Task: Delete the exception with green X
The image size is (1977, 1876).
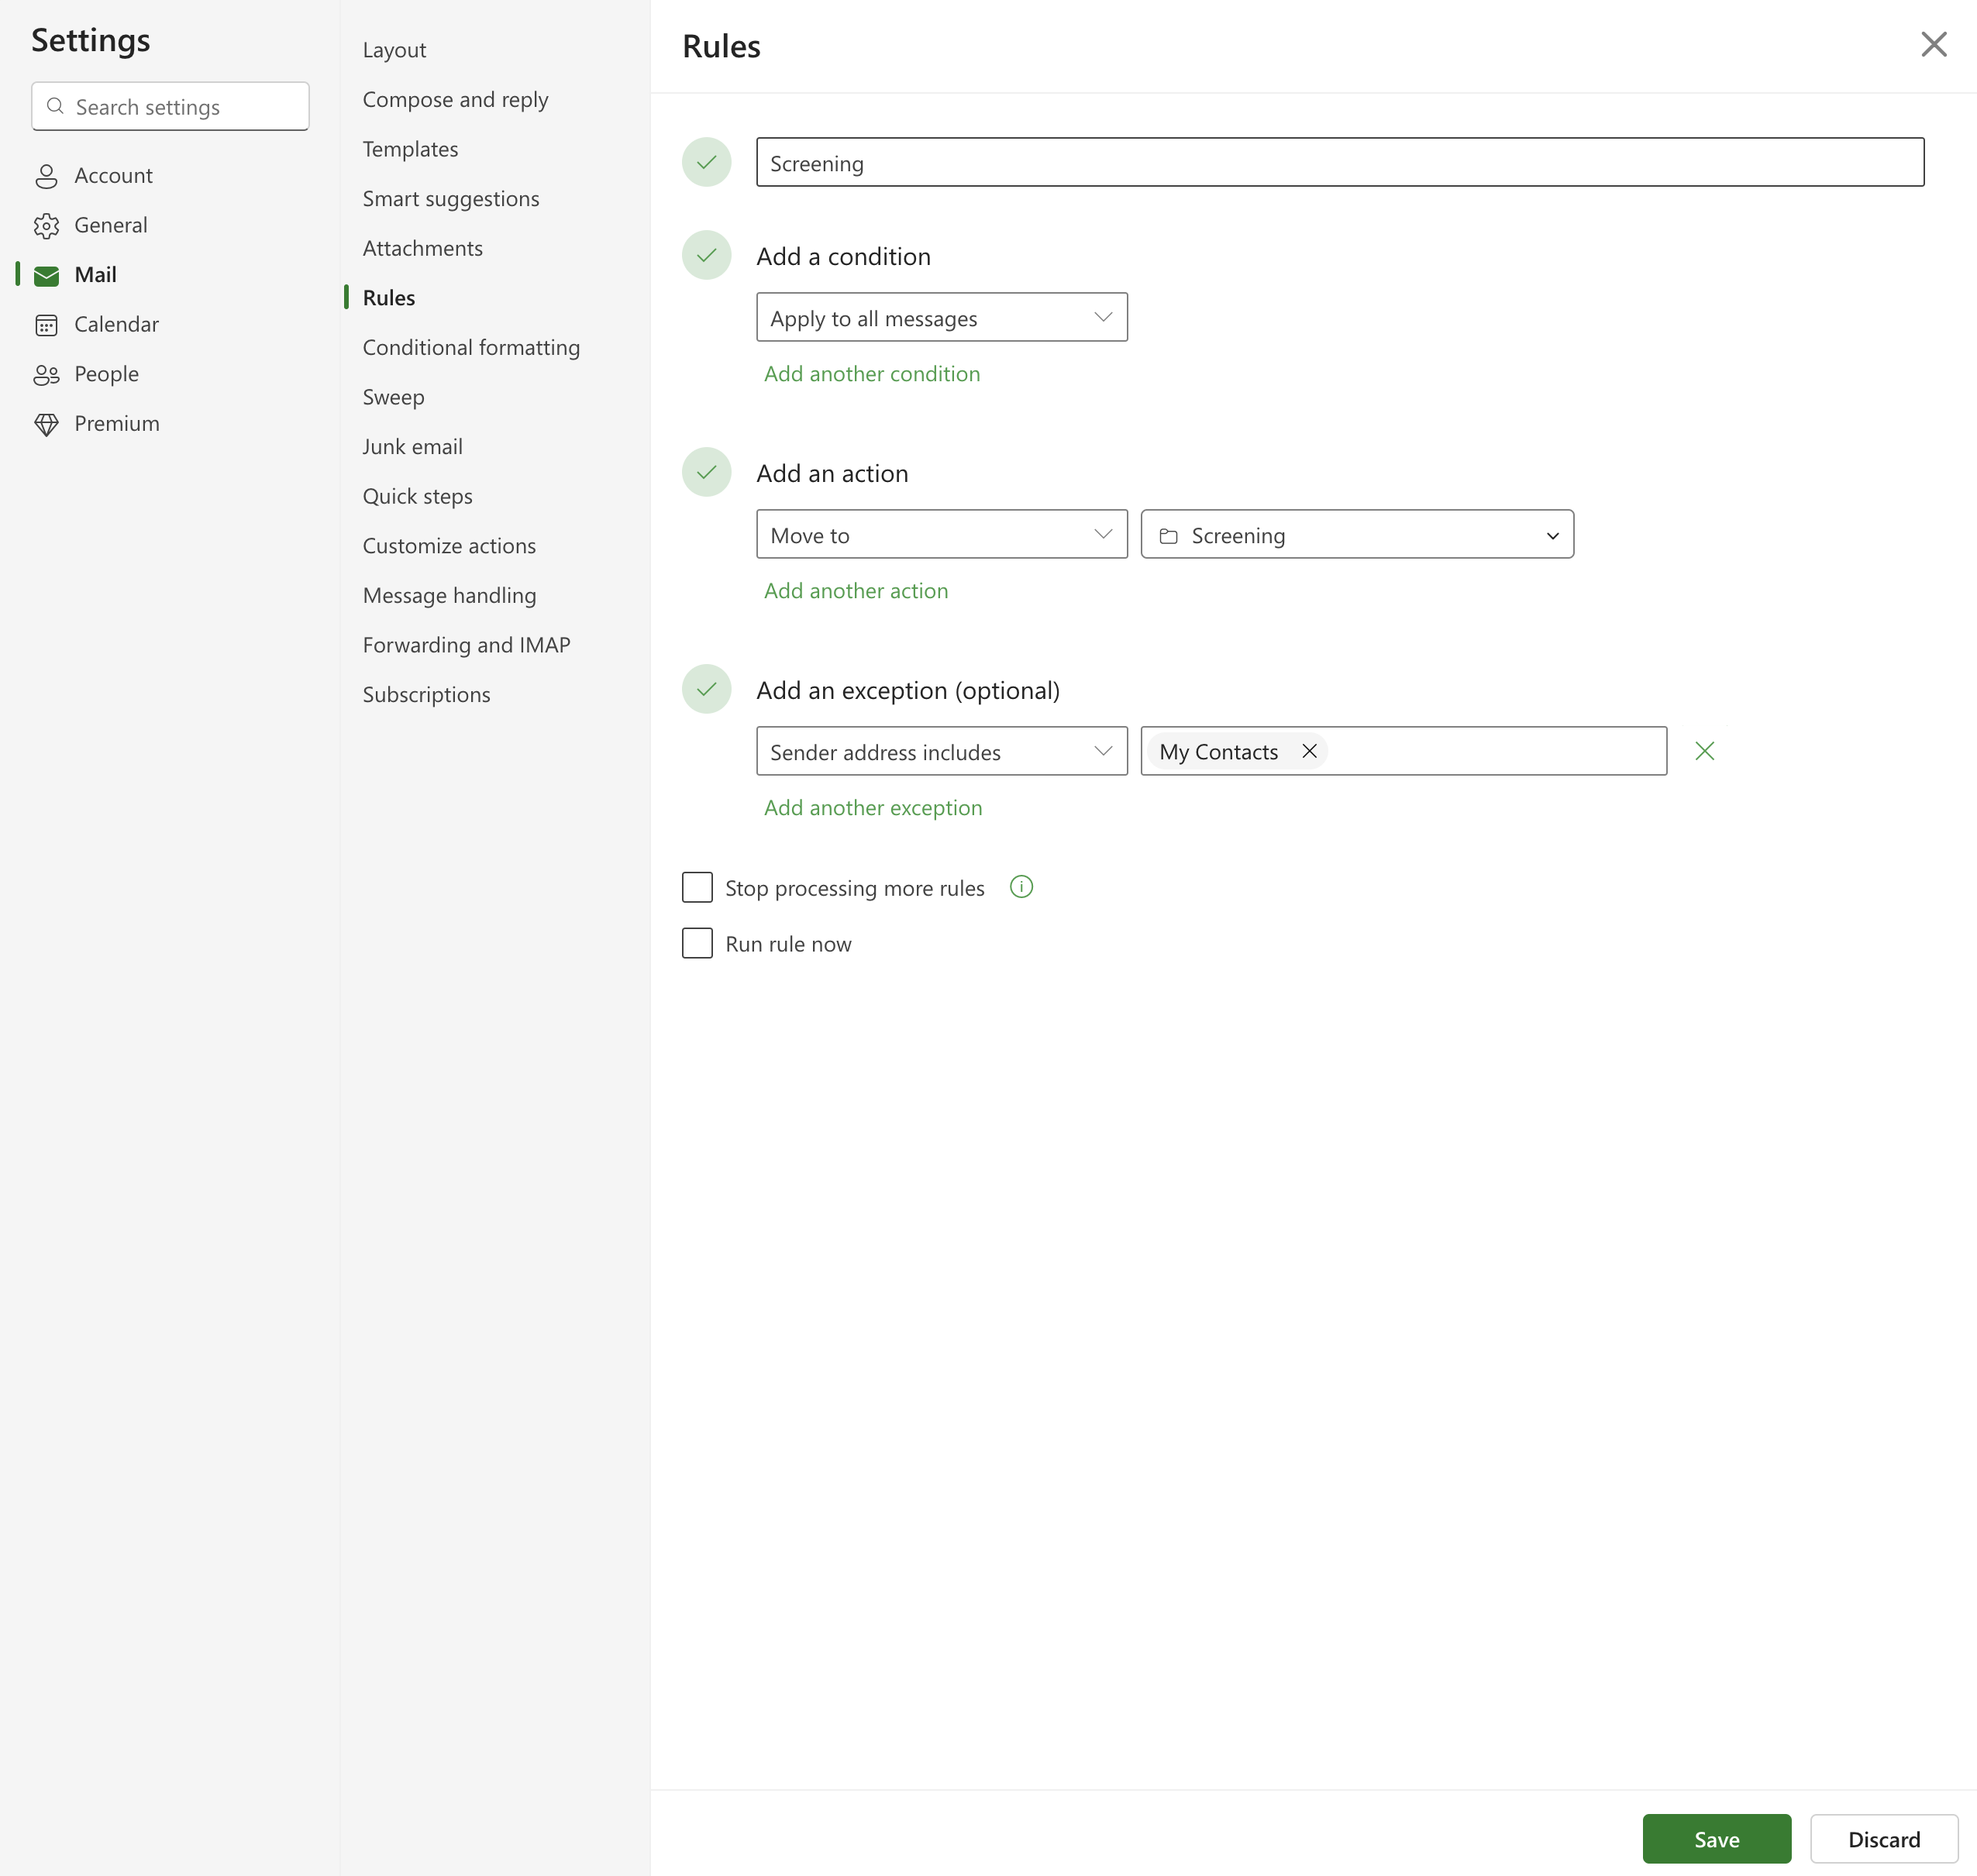Action: coord(1705,751)
